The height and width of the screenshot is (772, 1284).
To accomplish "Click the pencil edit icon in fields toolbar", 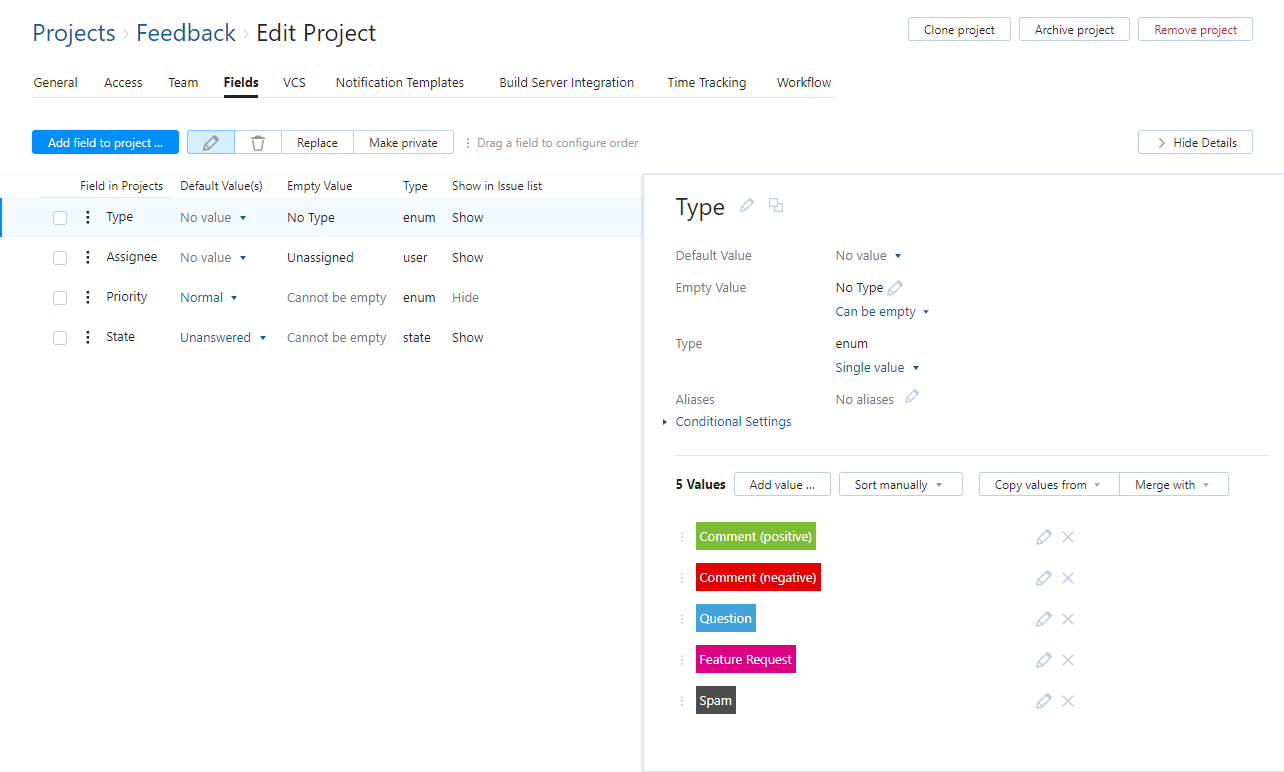I will [x=211, y=143].
